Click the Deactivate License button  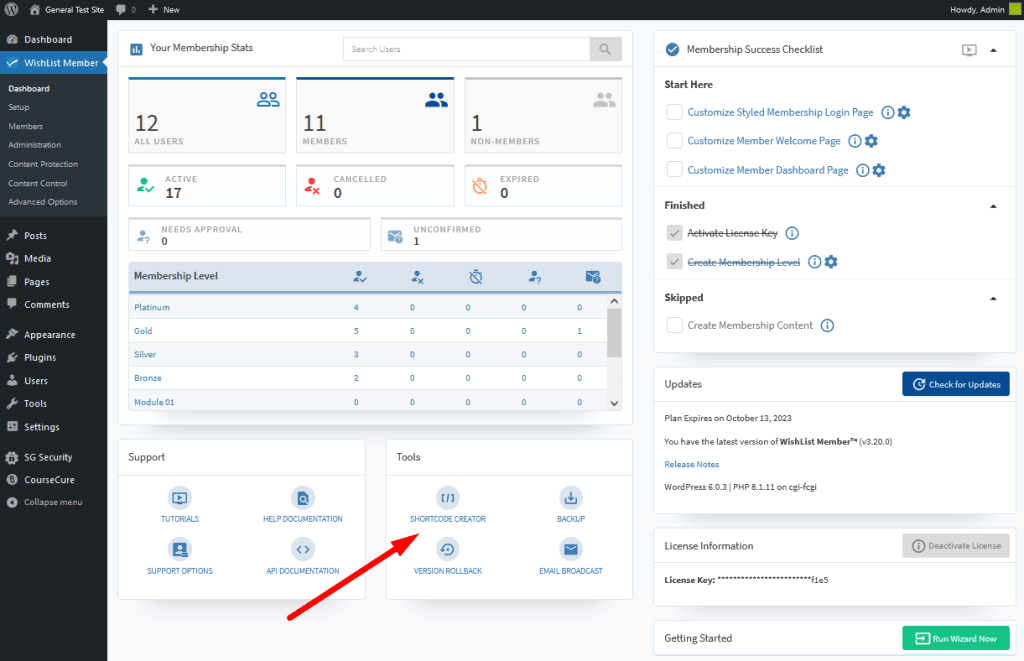pos(956,545)
